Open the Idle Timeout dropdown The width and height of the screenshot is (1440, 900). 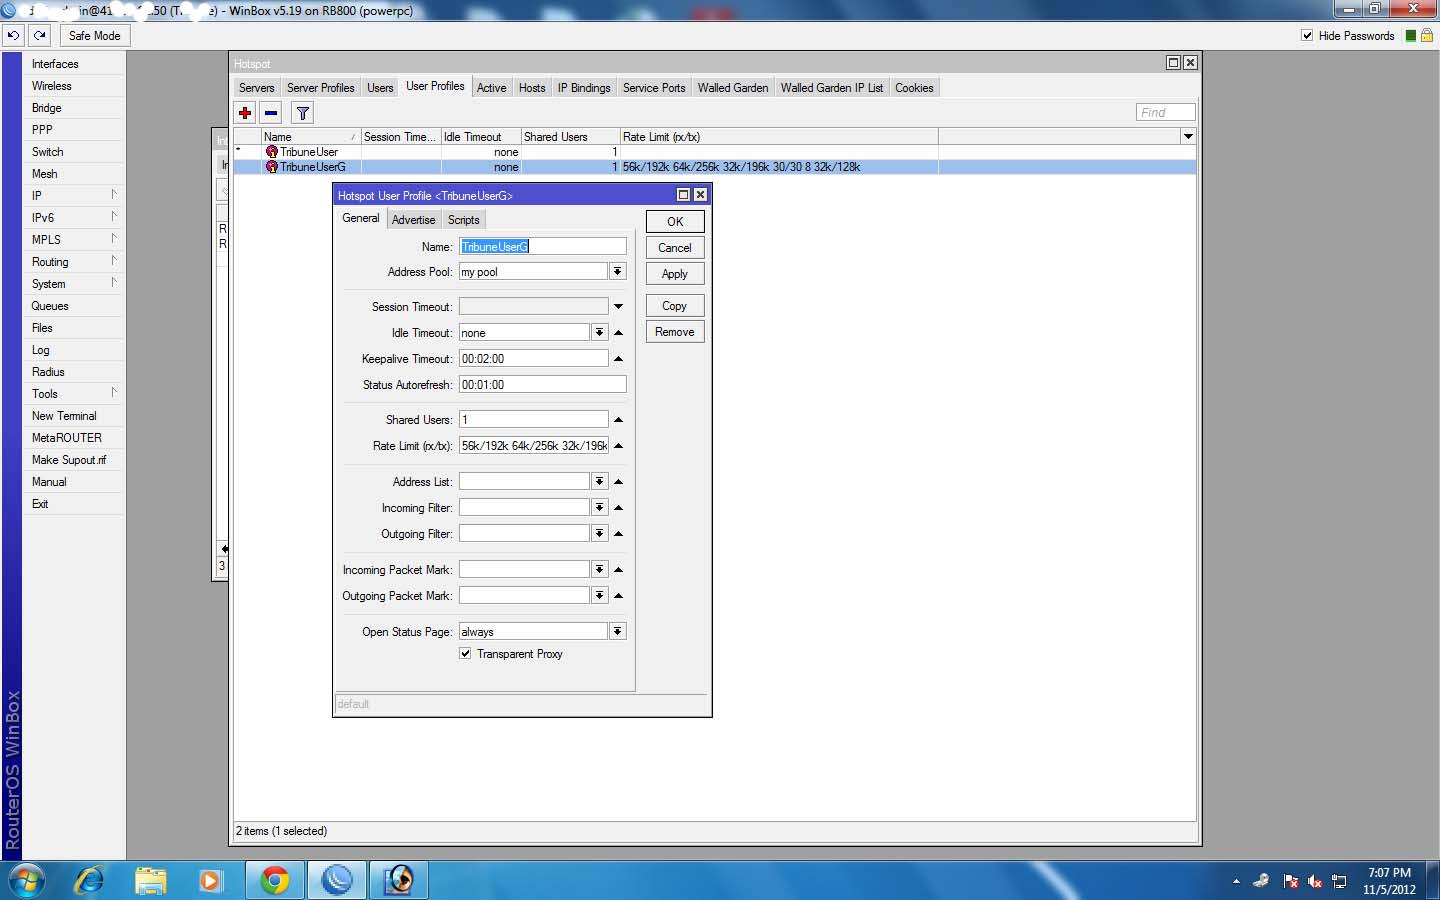[x=600, y=333]
